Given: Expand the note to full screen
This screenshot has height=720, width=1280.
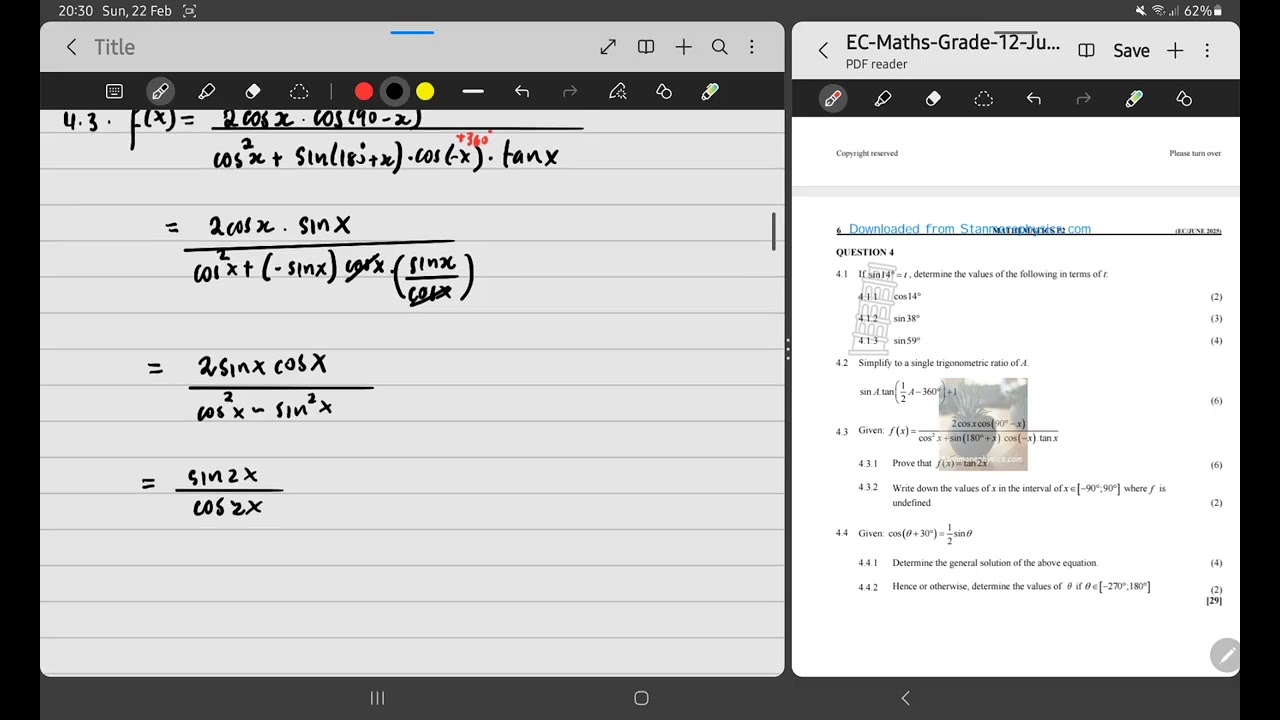Looking at the screenshot, I should pos(608,47).
